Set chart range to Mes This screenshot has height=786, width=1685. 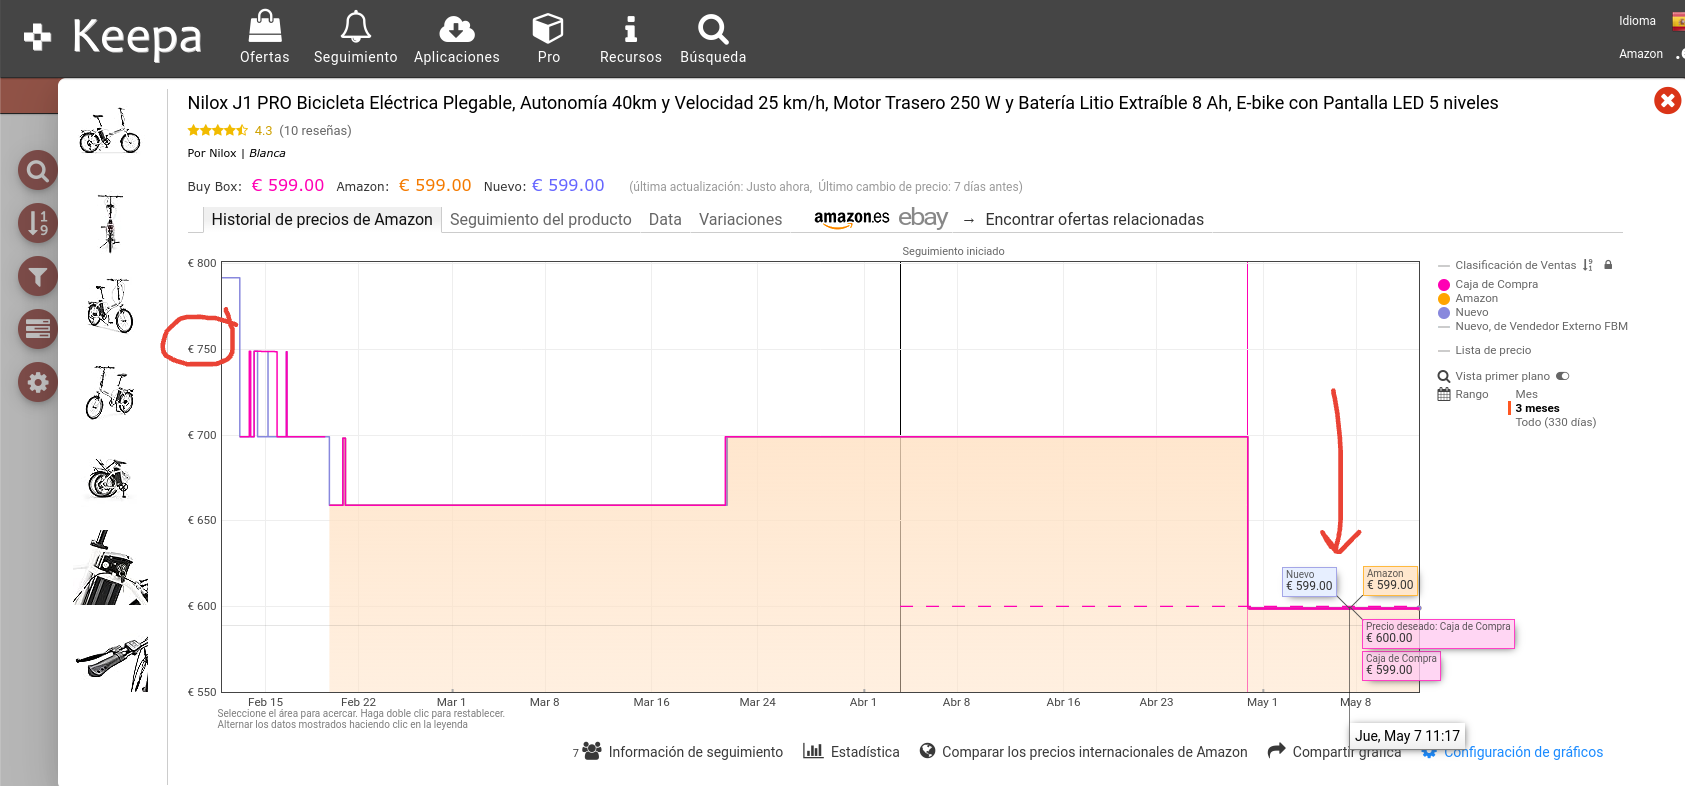1526,395
